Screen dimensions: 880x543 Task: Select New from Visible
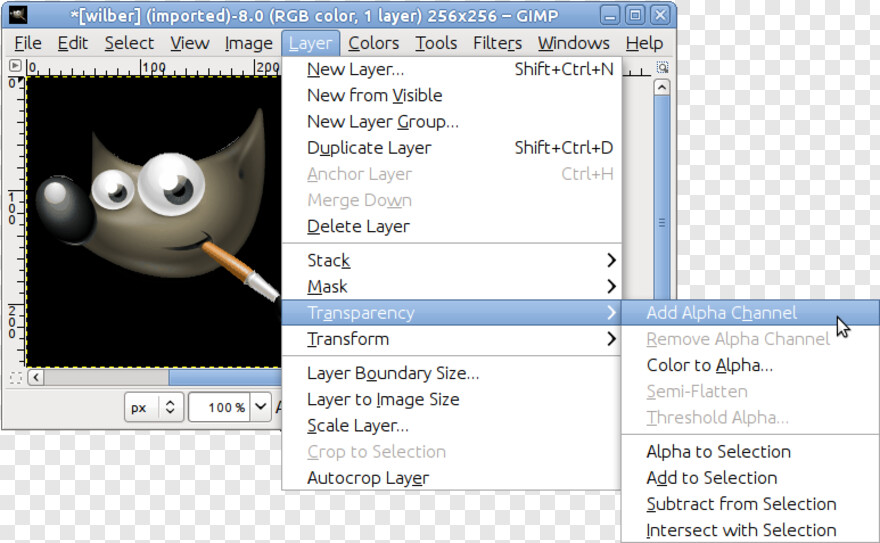(x=452, y=95)
